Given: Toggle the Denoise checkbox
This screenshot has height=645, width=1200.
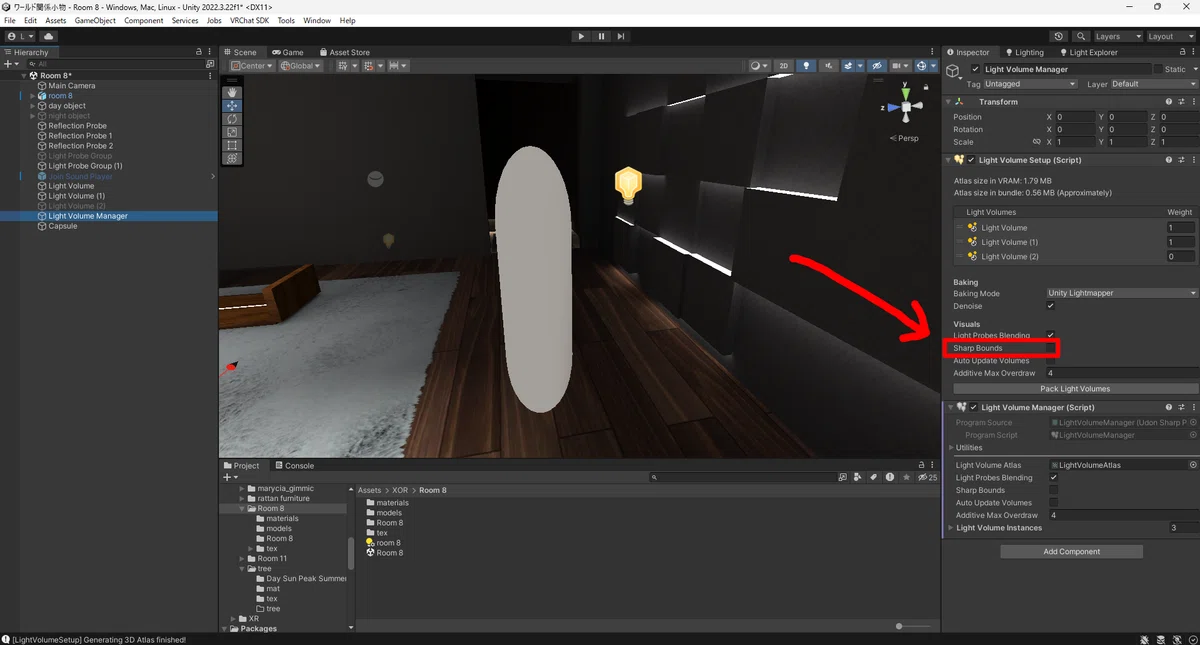Looking at the screenshot, I should point(1050,306).
